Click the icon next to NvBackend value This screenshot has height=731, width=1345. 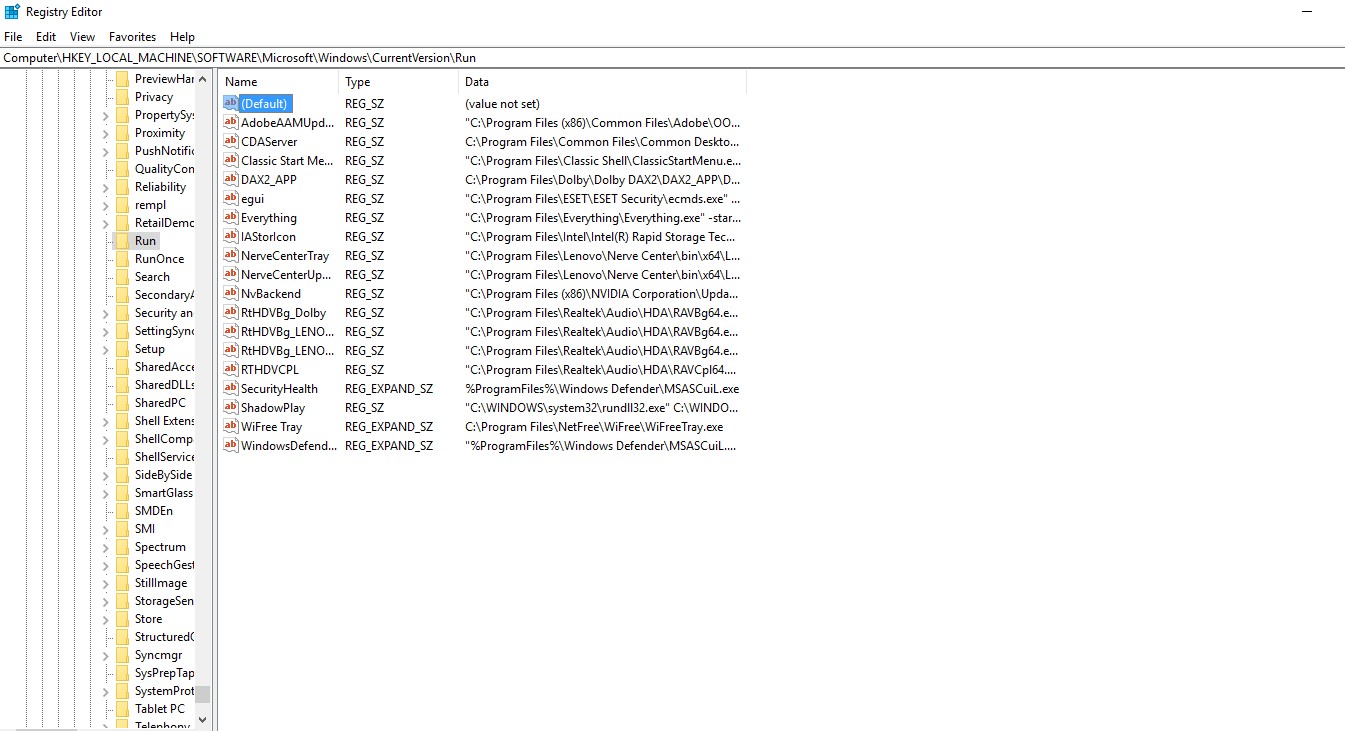click(231, 293)
